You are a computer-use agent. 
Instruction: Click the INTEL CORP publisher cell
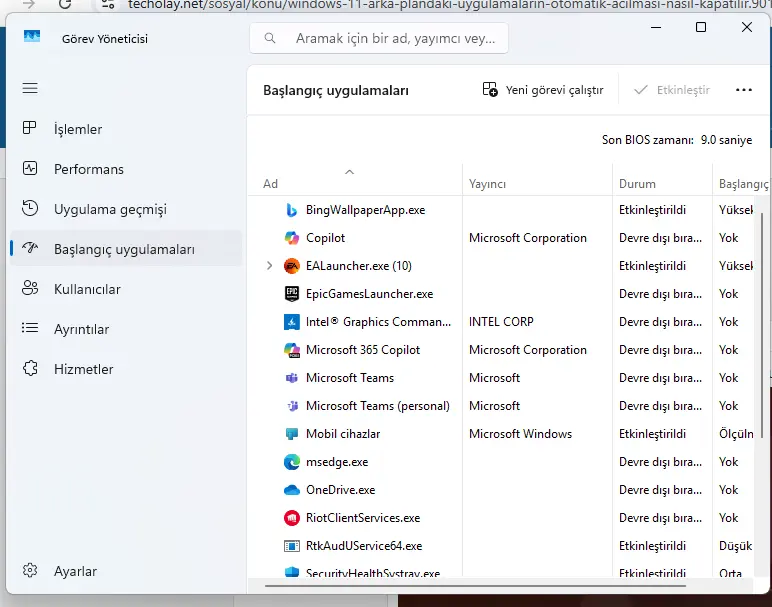pos(501,322)
